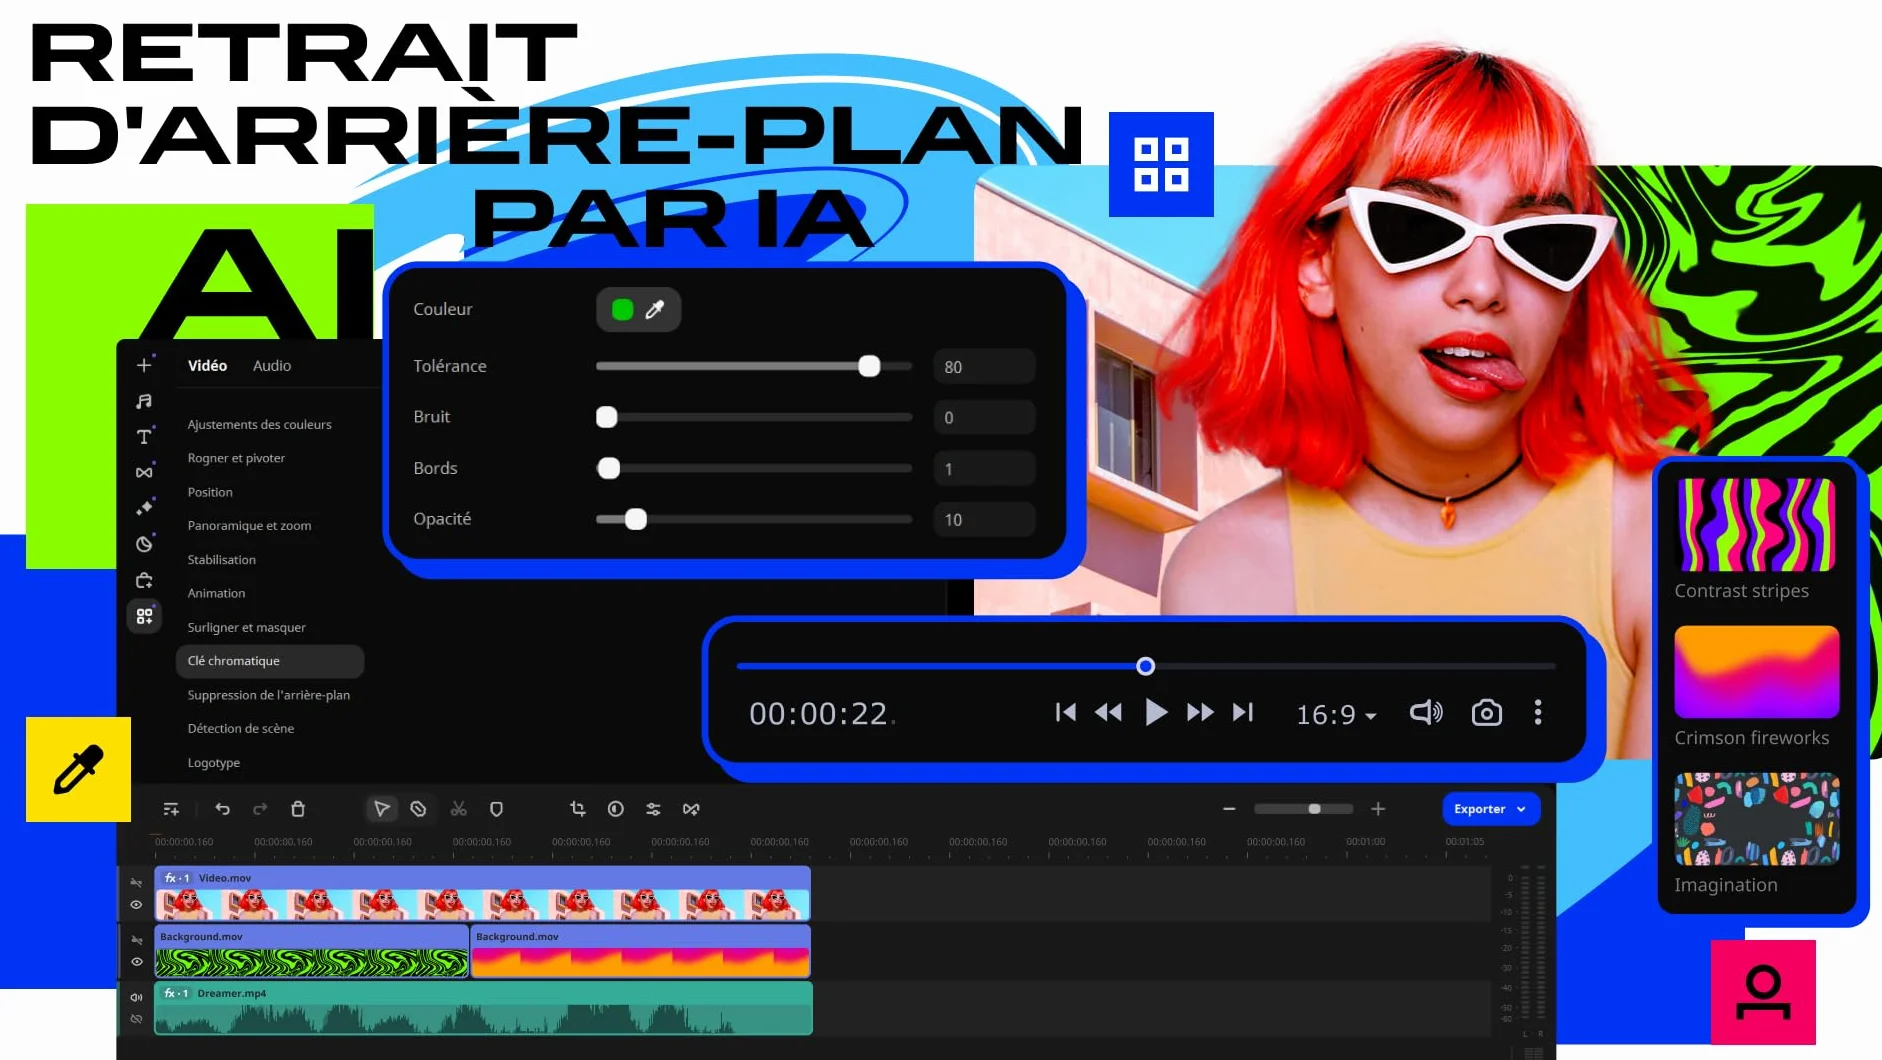1882x1060 pixels.
Task: Choose the arrow selection tool
Action: tap(381, 809)
